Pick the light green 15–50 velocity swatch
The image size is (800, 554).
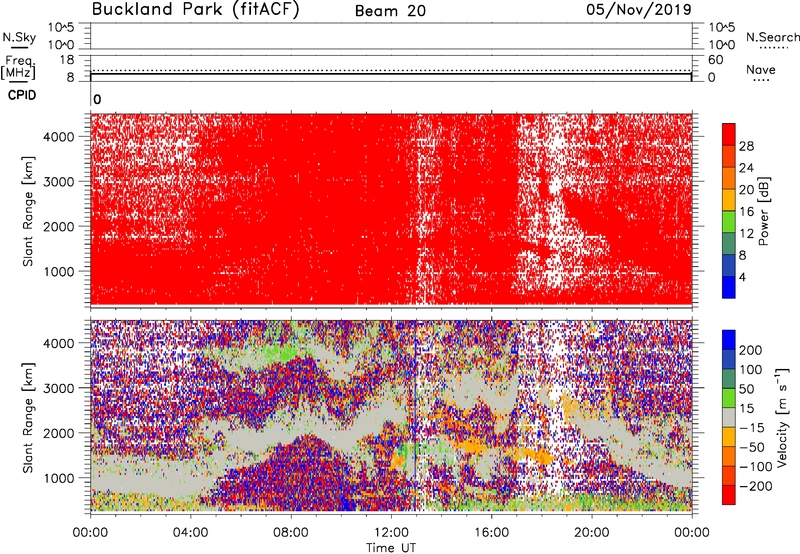tap(729, 398)
